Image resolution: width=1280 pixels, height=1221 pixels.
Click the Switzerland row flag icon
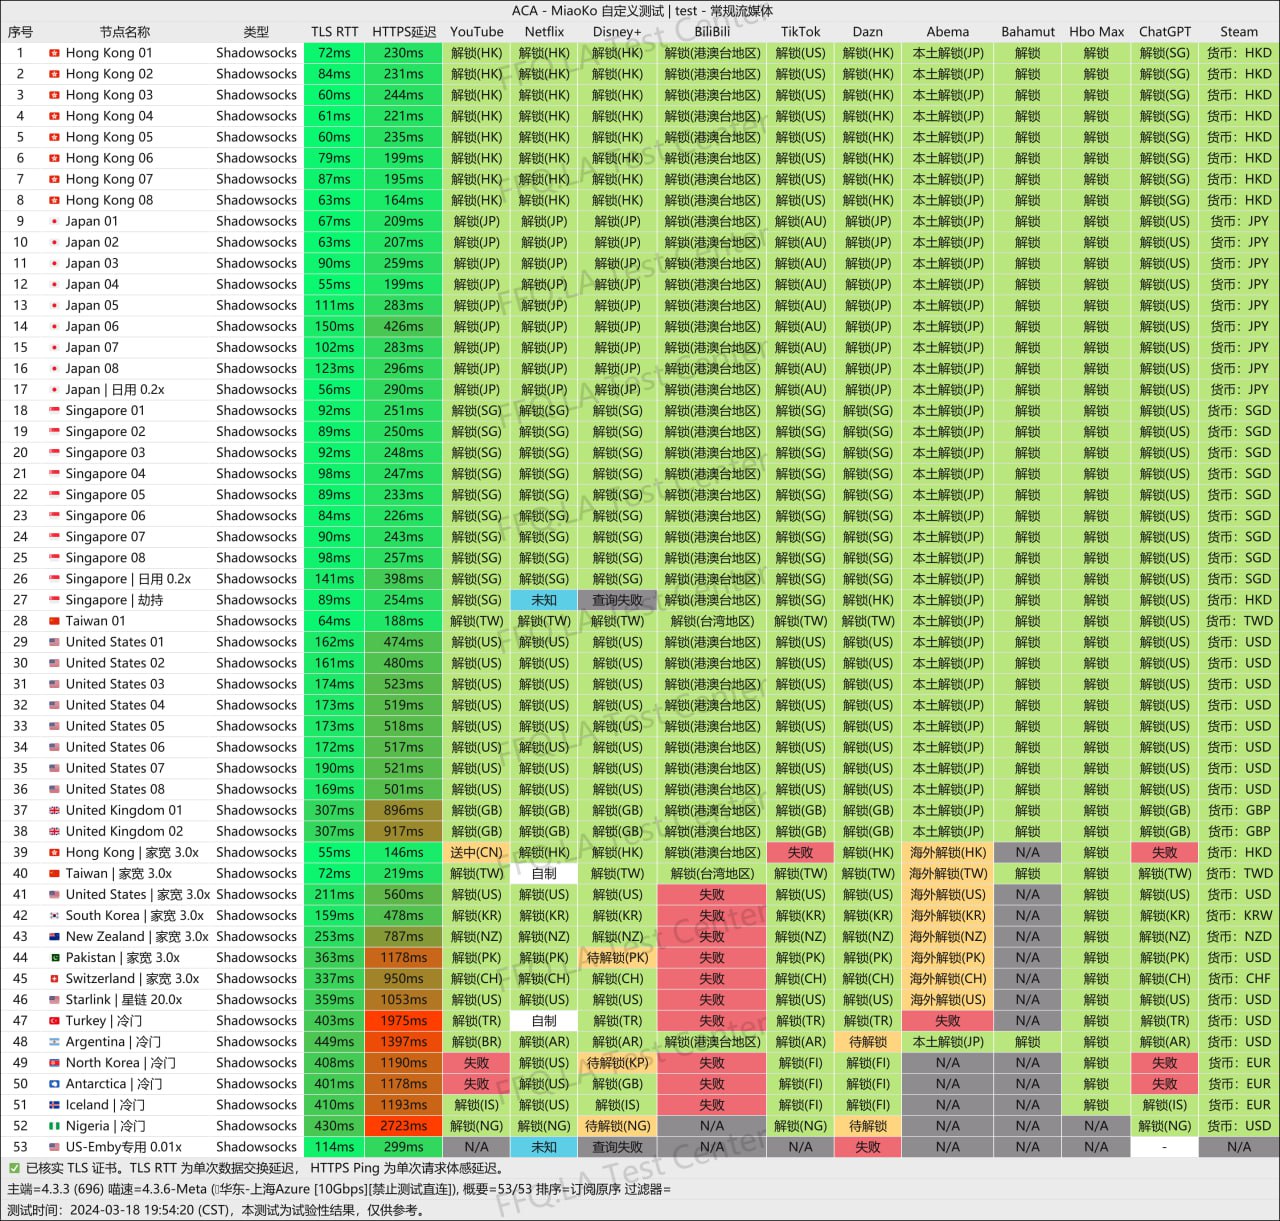pos(54,979)
